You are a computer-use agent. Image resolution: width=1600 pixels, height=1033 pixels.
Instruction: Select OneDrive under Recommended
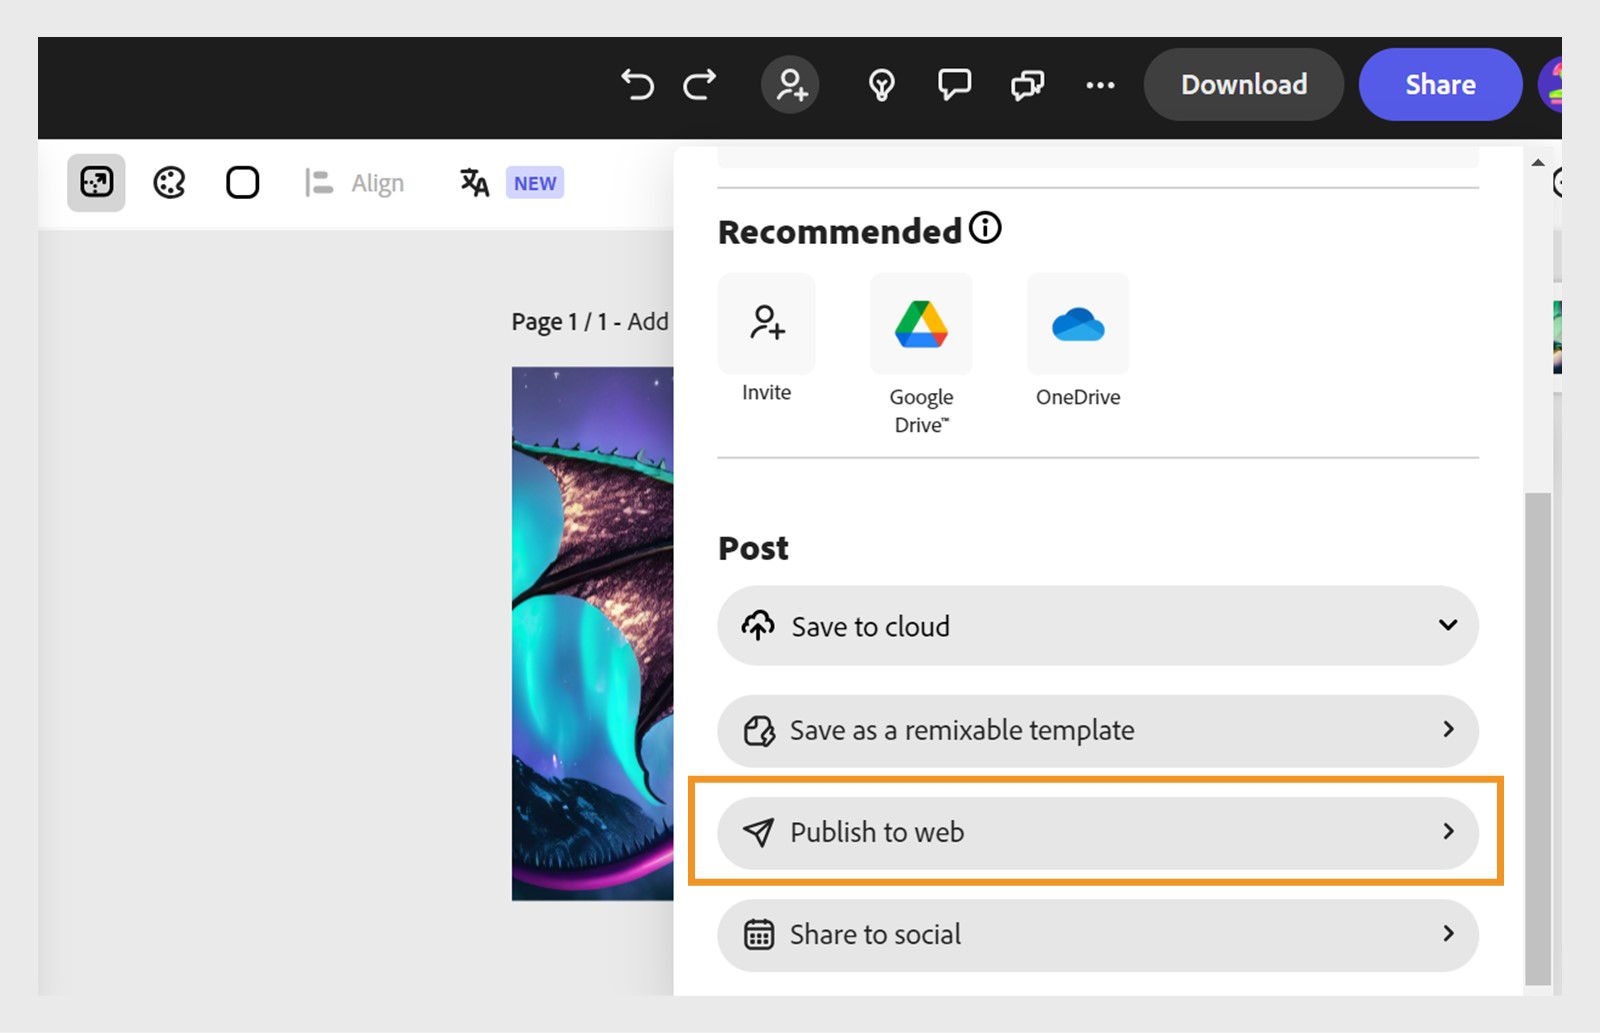(x=1077, y=323)
